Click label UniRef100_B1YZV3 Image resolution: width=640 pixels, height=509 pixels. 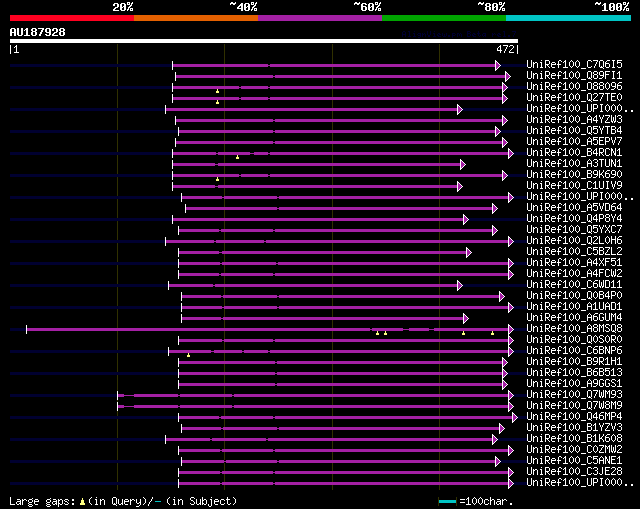574,428
